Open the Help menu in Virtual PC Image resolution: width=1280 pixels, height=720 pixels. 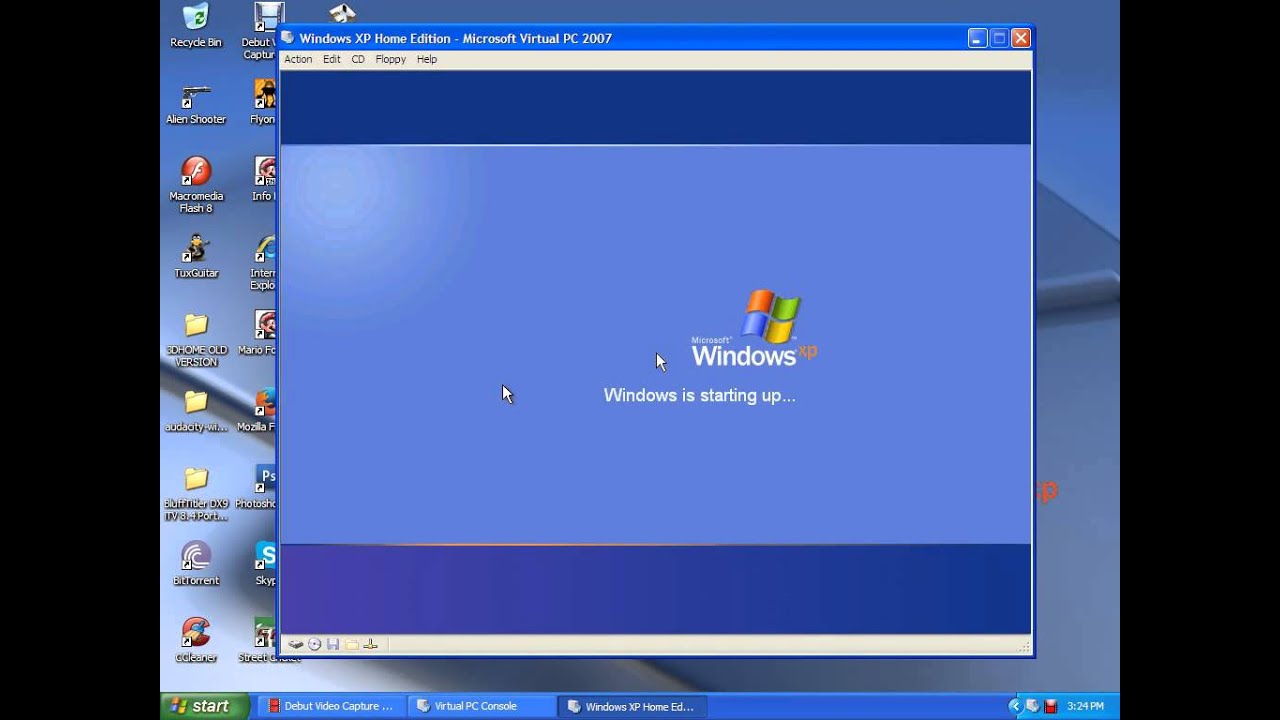pyautogui.click(x=427, y=59)
